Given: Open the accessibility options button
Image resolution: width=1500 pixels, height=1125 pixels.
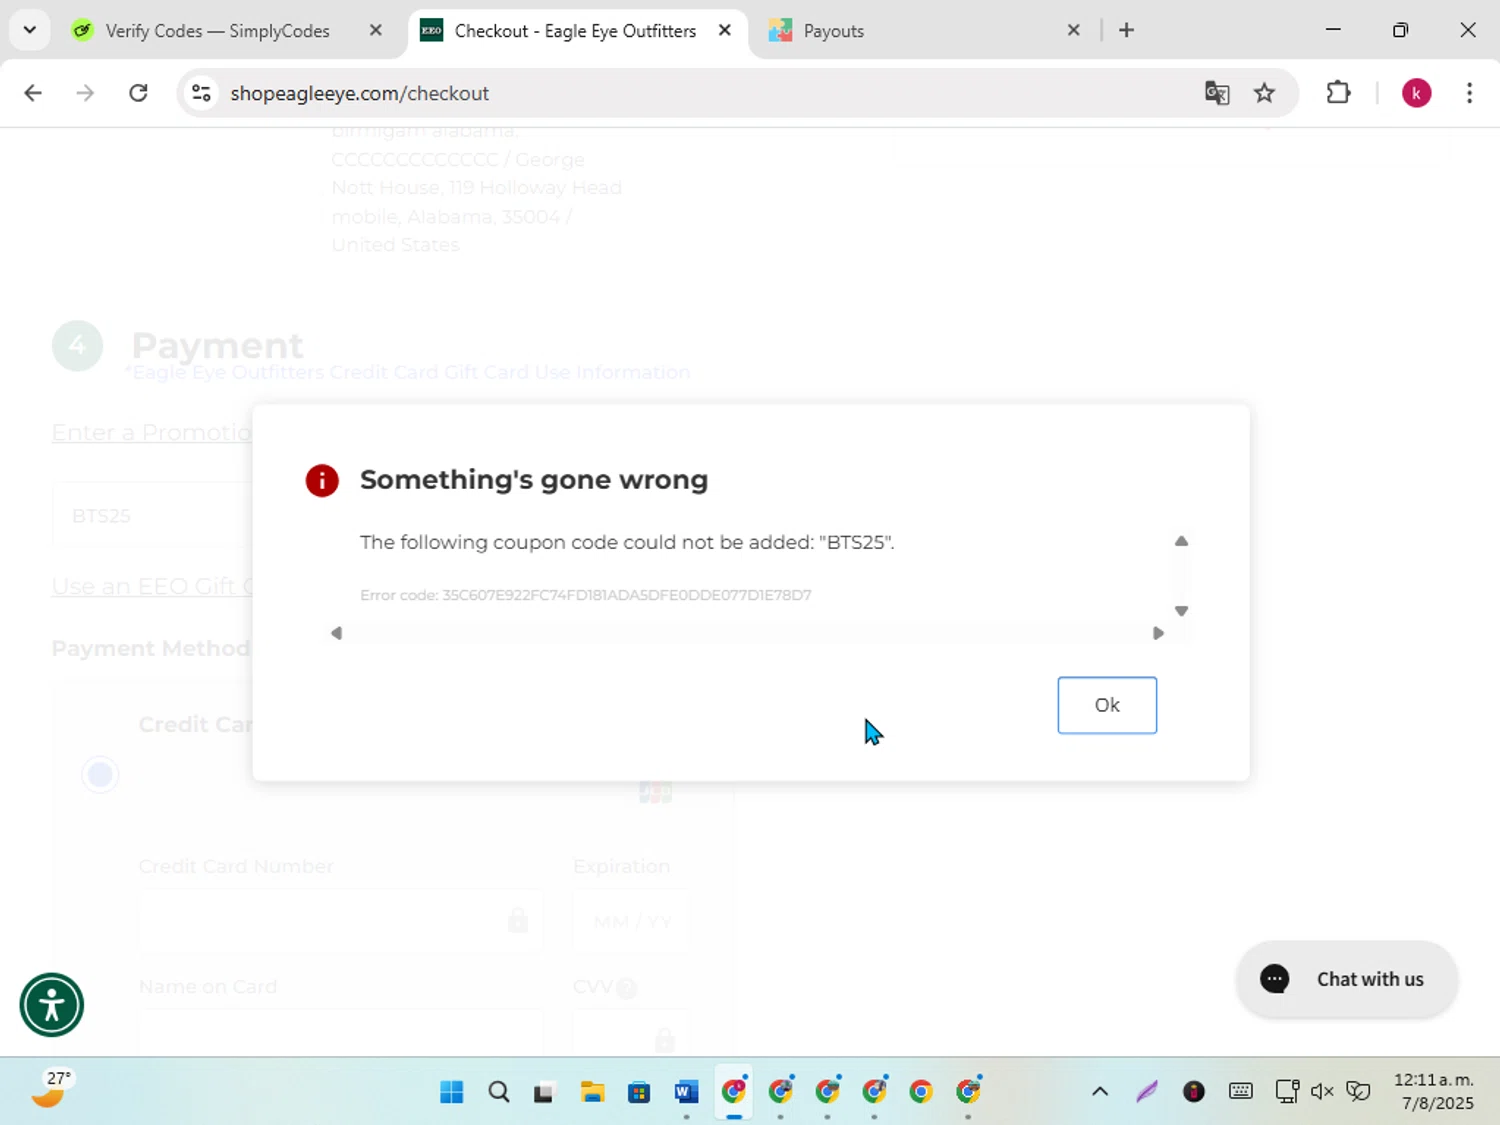Looking at the screenshot, I should pos(52,1005).
